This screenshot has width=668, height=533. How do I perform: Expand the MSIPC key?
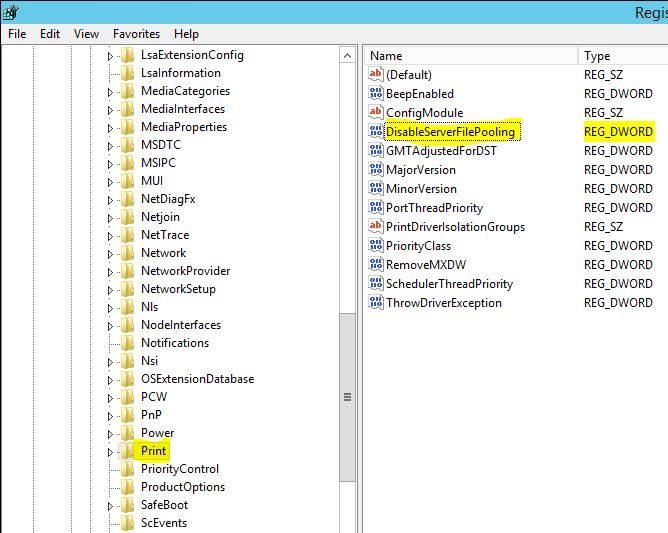pos(110,164)
